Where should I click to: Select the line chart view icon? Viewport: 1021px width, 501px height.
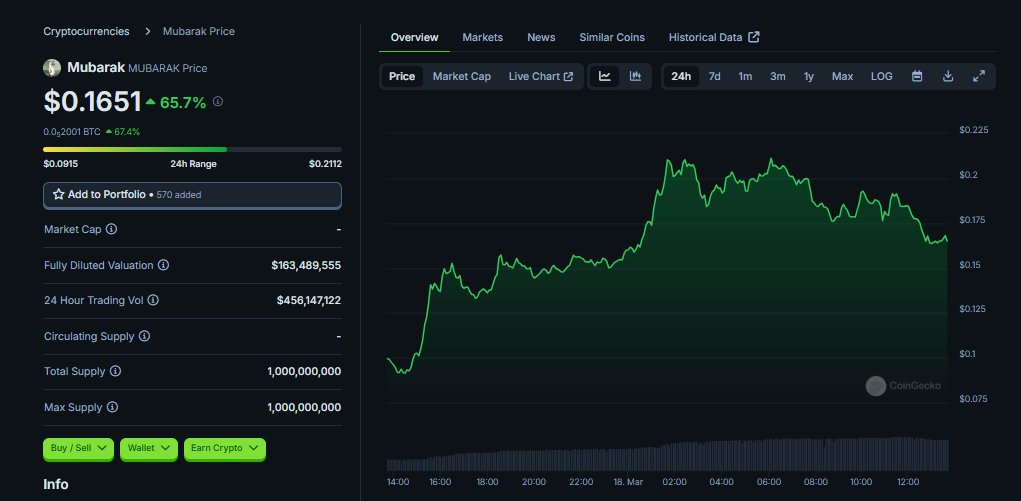pyautogui.click(x=605, y=76)
